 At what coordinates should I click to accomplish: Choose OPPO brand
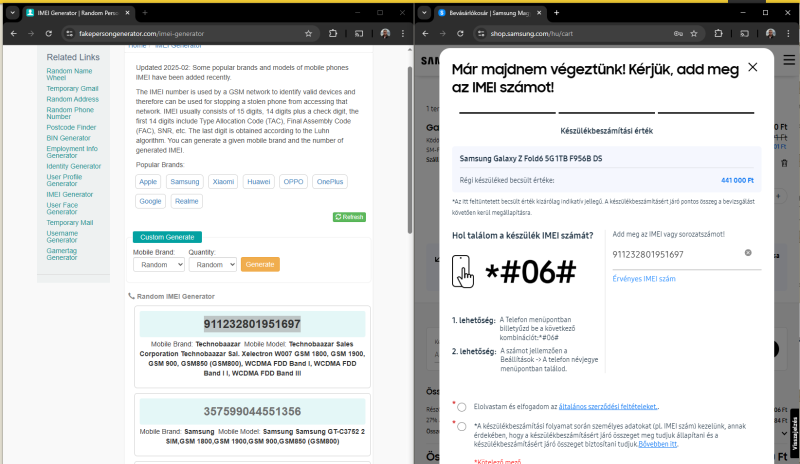click(x=293, y=182)
